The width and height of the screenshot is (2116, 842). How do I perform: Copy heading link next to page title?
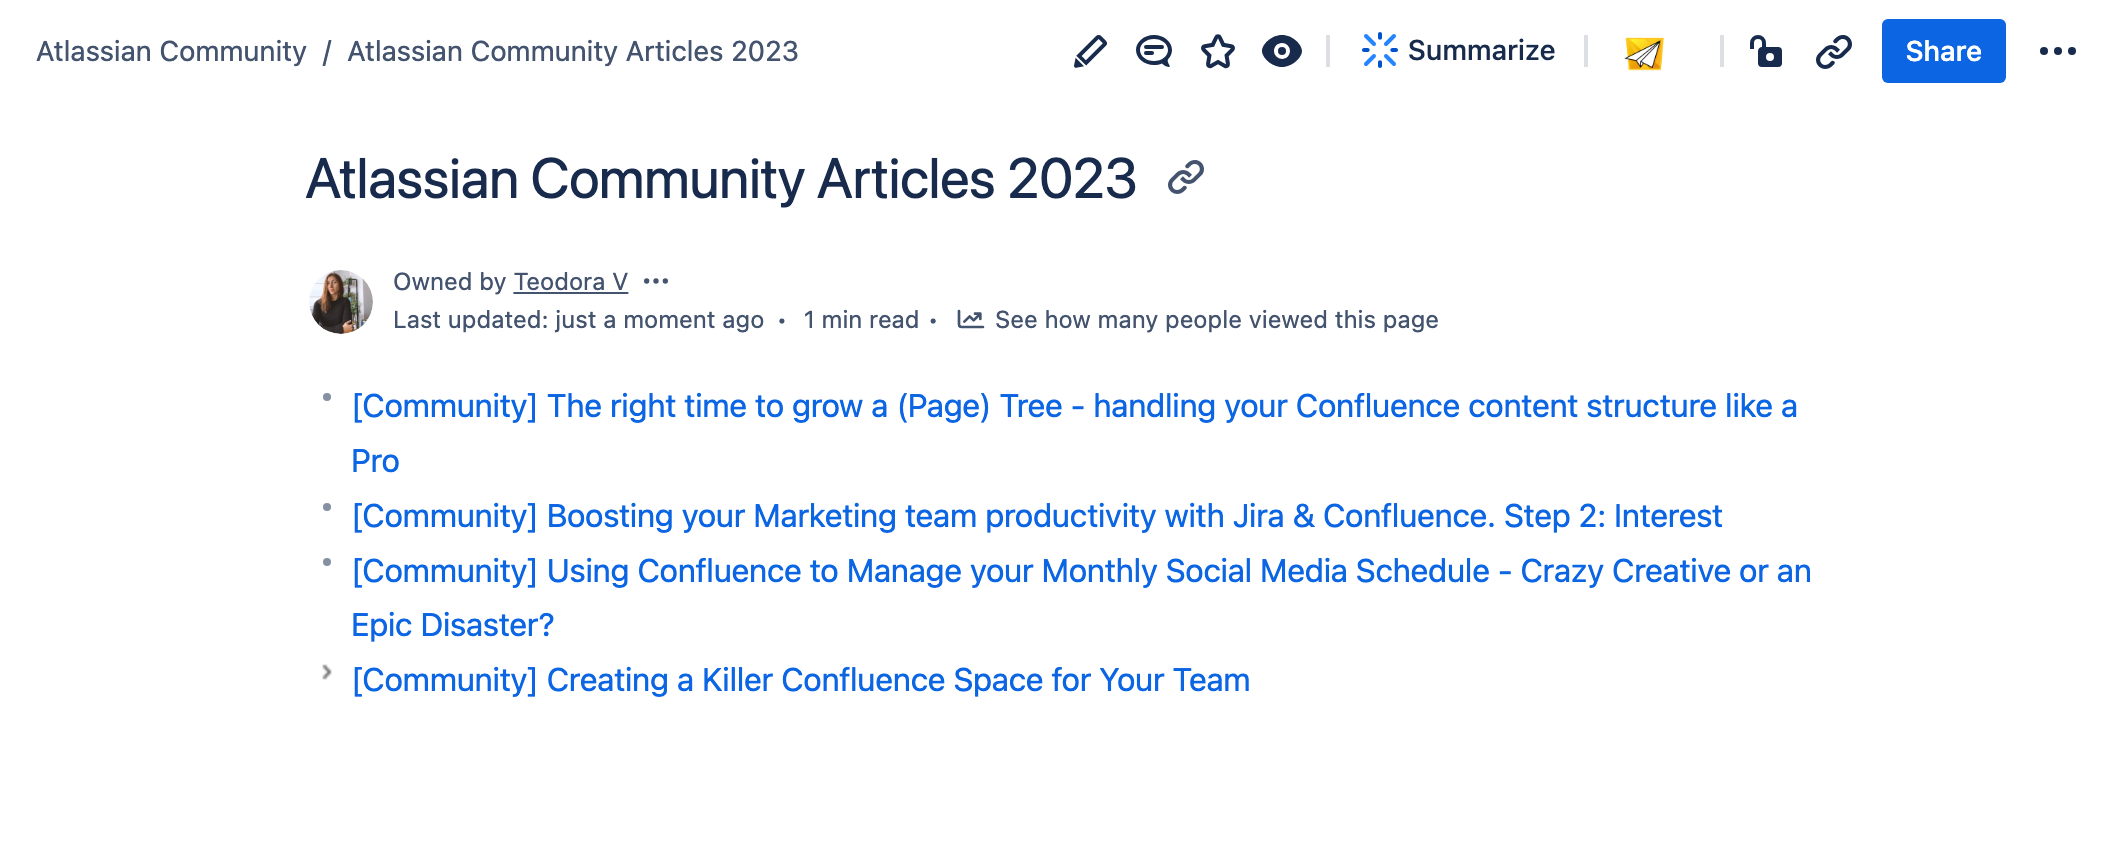click(1185, 178)
